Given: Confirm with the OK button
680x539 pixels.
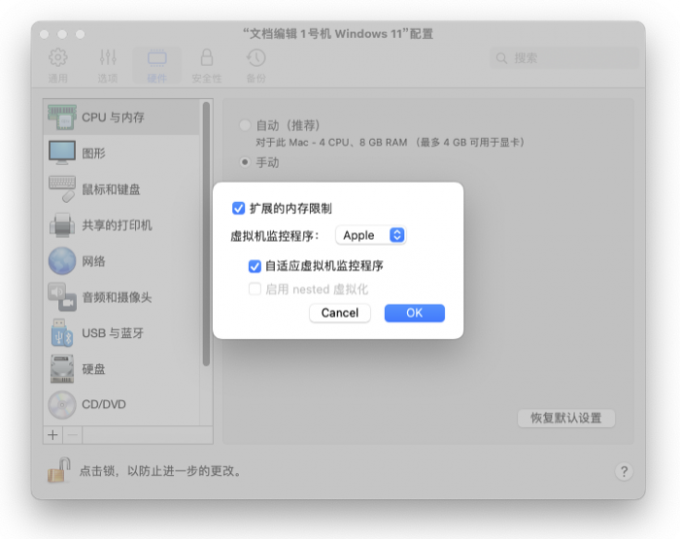Looking at the screenshot, I should click(x=415, y=313).
